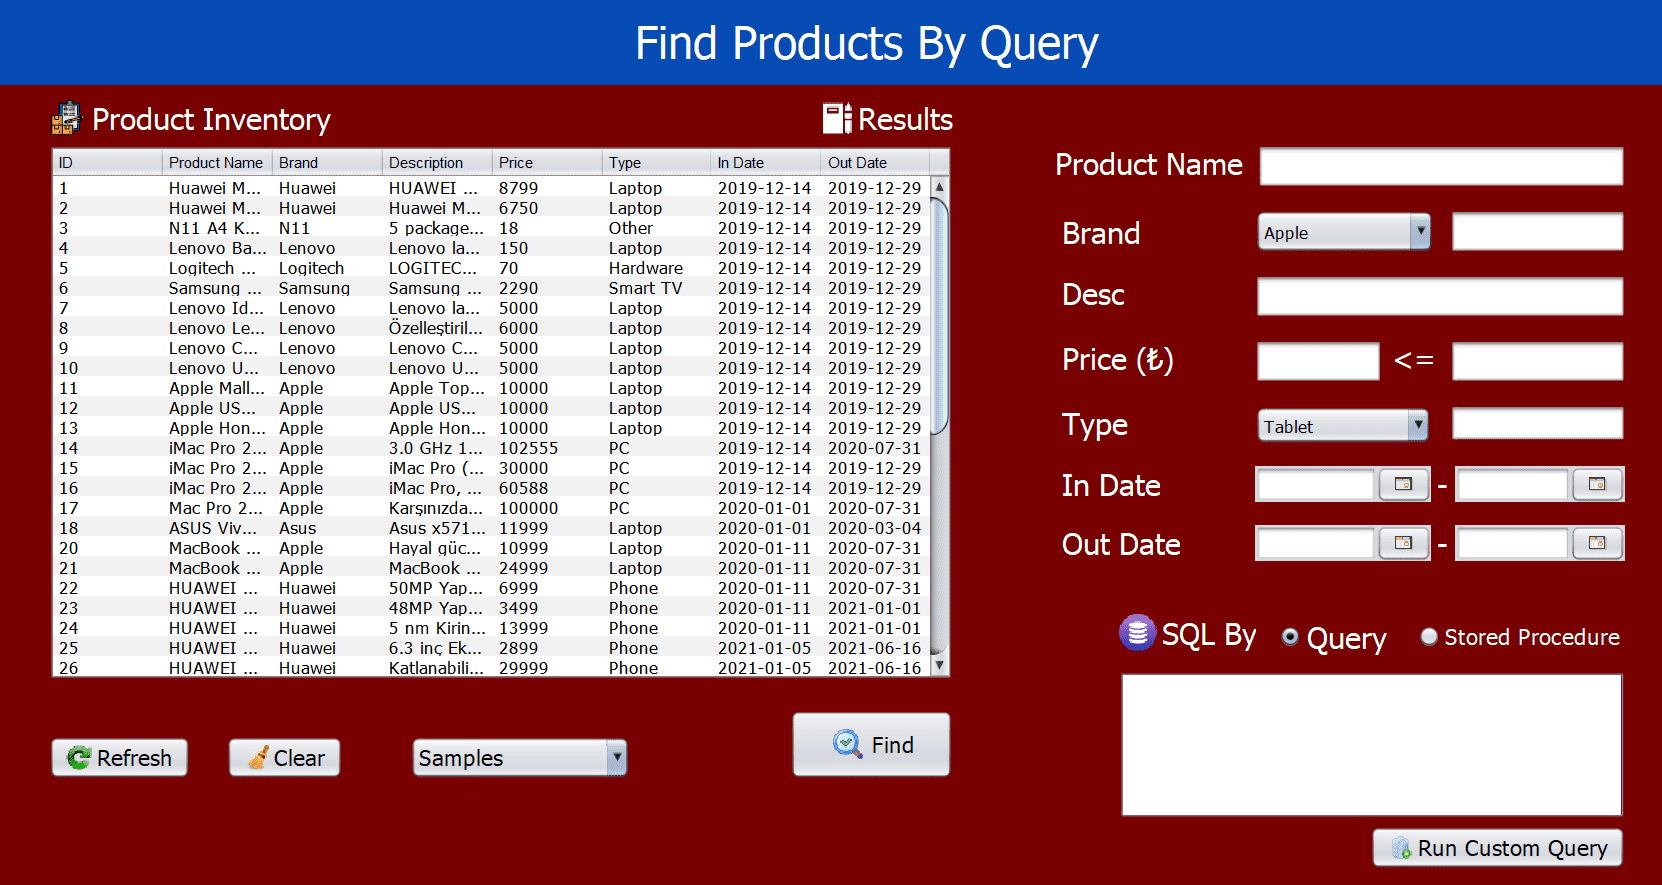The image size is (1662, 885).
Task: Open the In Date end calendar picker
Action: [1597, 485]
